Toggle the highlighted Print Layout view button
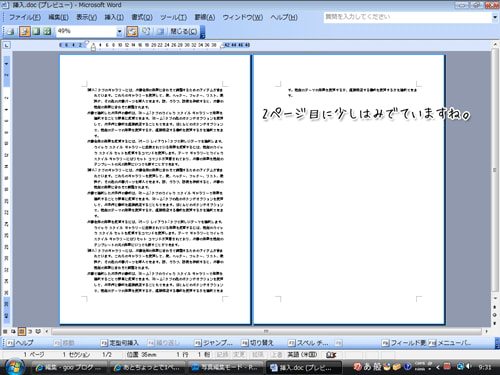This screenshot has width=500, height=375. [x=22, y=331]
